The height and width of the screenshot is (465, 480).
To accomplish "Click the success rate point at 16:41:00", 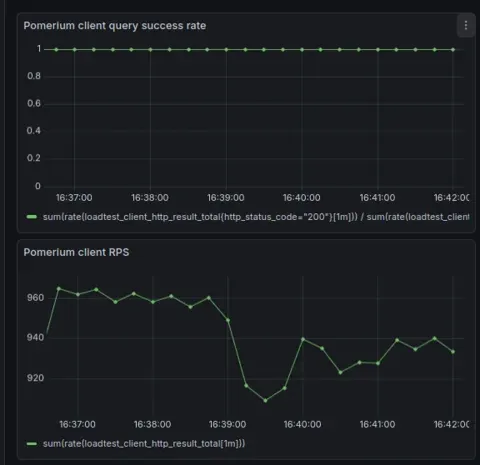I will (x=378, y=50).
